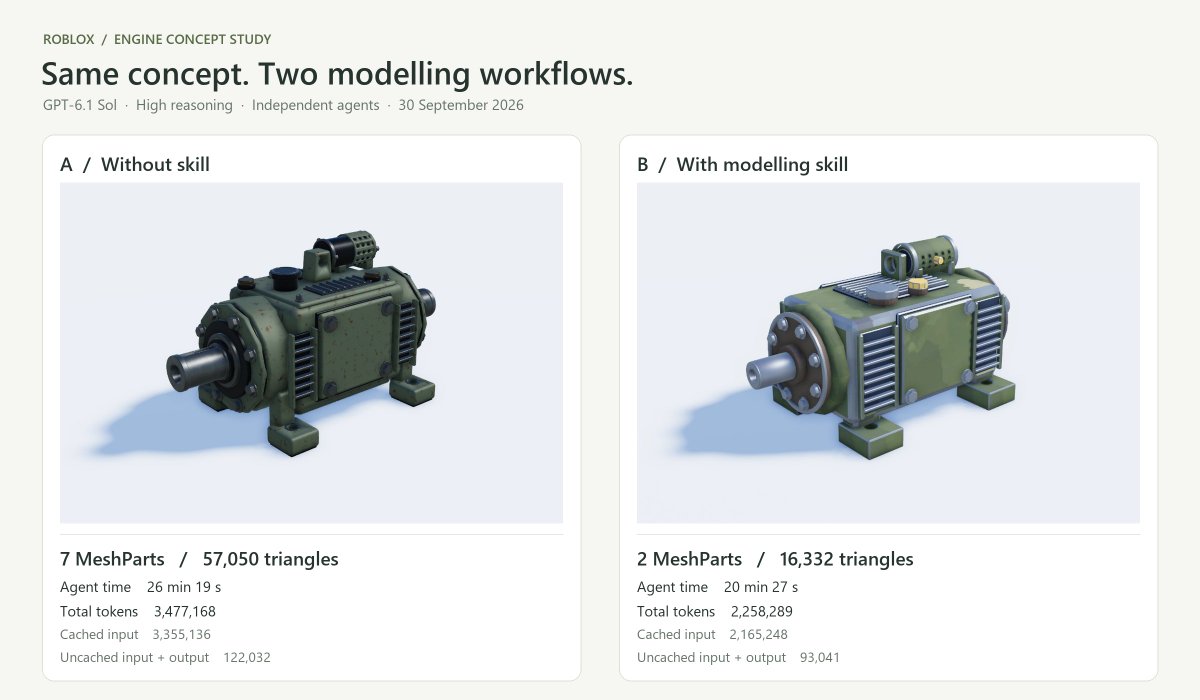Screen dimensions: 1200x700
Task: Select the heading 'Same concept. Two modelling workflows.'
Action: 337,74
